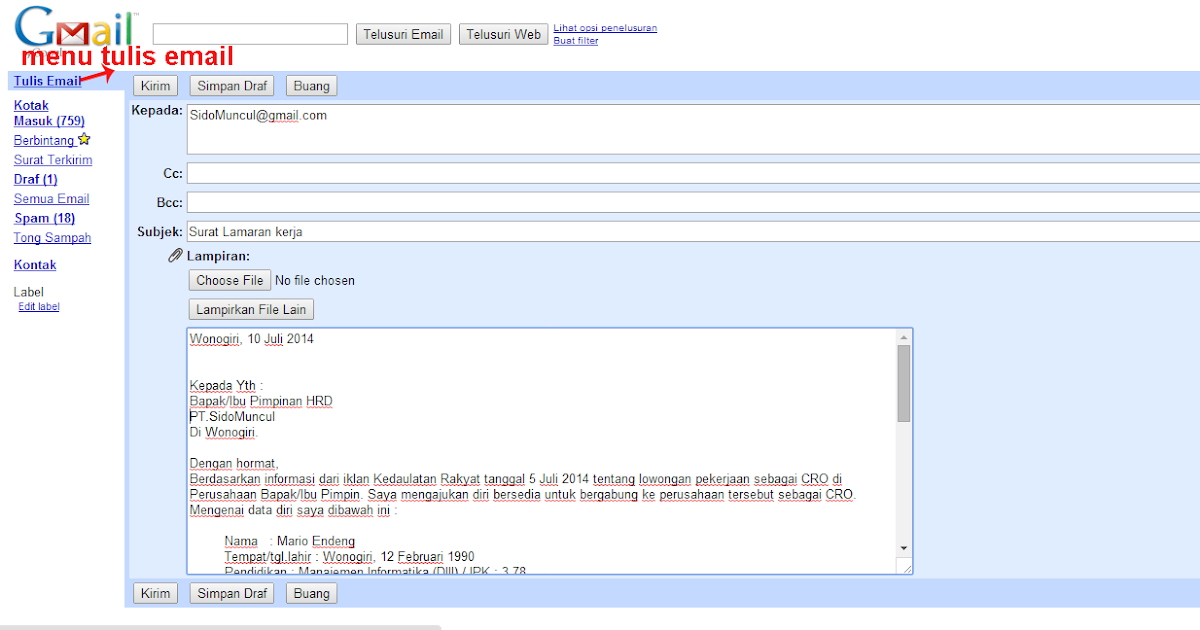Save draft using the top Simpan Draf button
Screen dimensions: 1200x630
(232, 86)
